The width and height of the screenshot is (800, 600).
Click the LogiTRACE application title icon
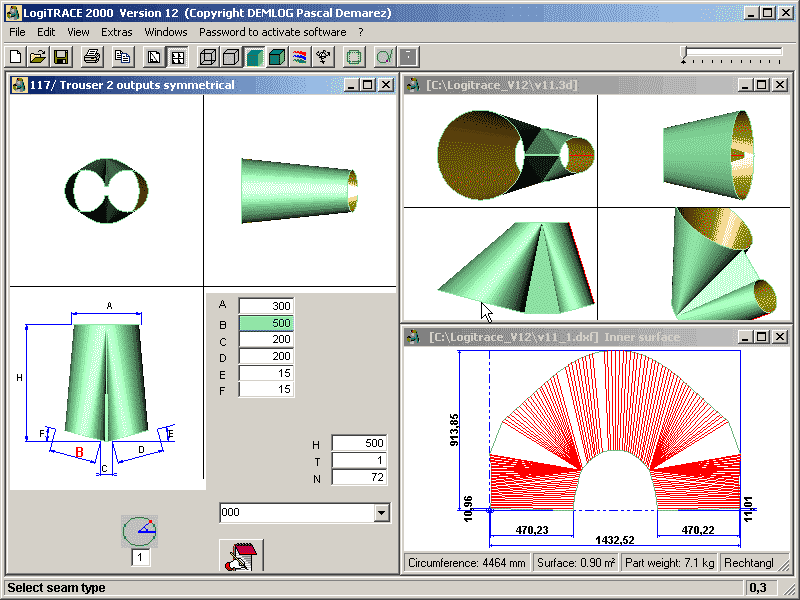tap(14, 13)
